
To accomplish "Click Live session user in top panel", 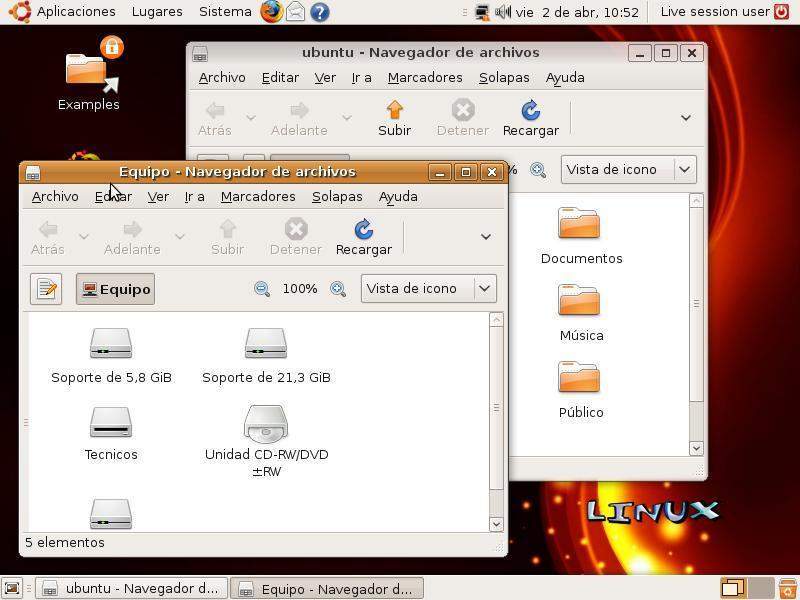I will pos(715,12).
